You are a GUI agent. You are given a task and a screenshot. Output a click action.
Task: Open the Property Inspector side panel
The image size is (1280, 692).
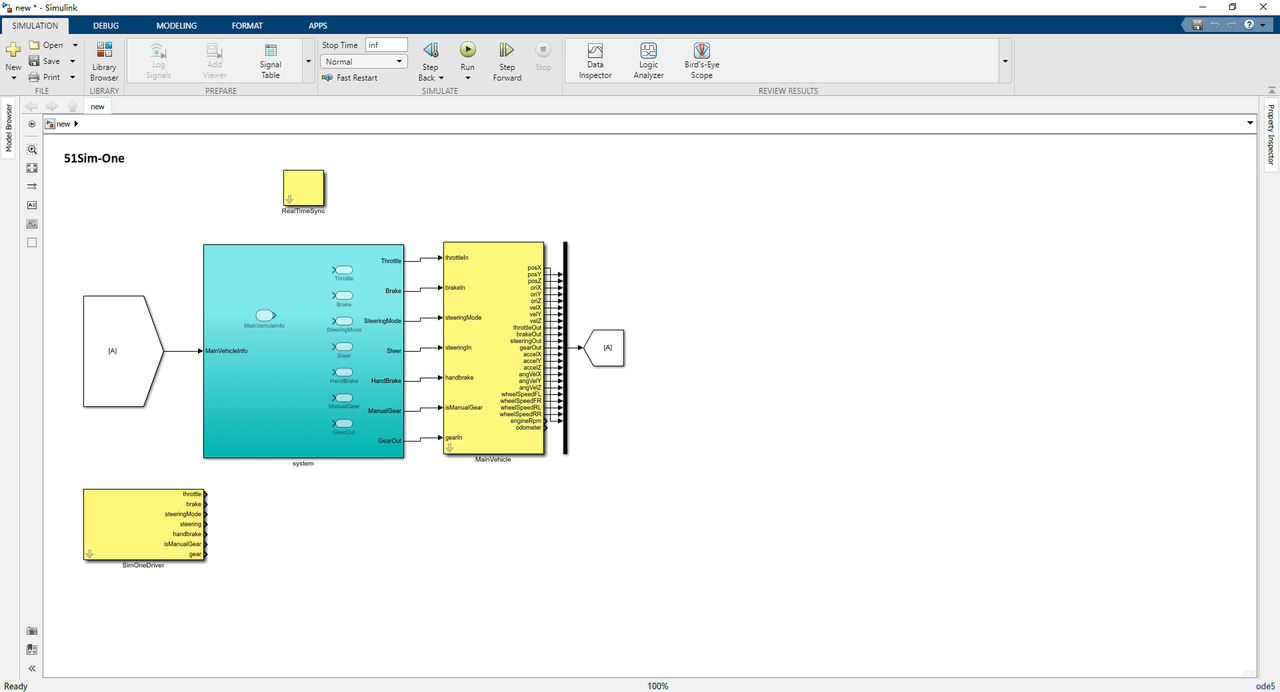(x=1271, y=135)
